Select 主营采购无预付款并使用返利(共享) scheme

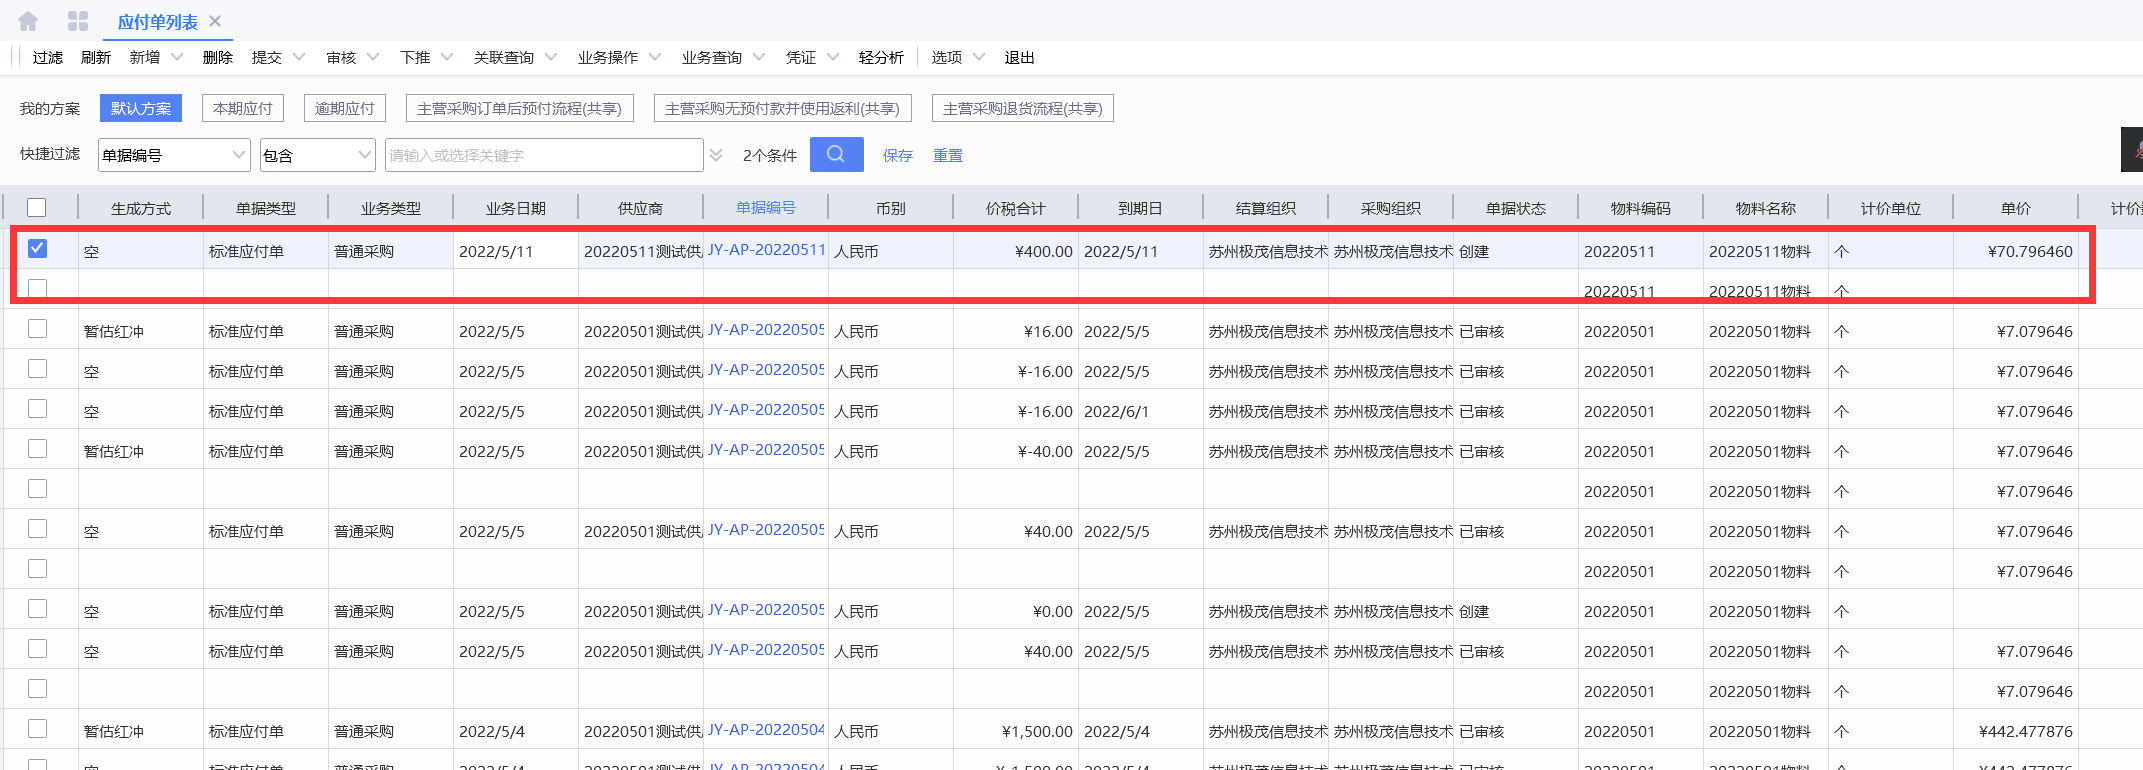coord(783,108)
